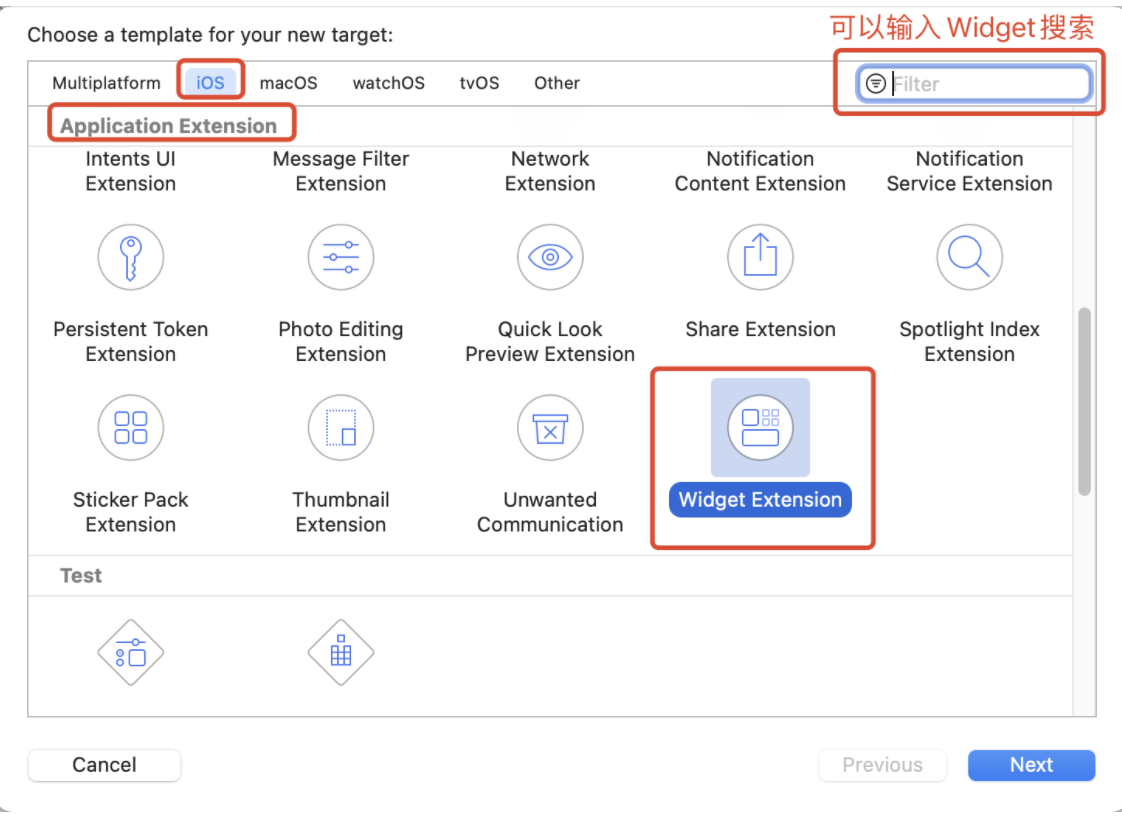Pick the Share Extension upload icon
Screen dimensions: 1122x816
click(760, 258)
